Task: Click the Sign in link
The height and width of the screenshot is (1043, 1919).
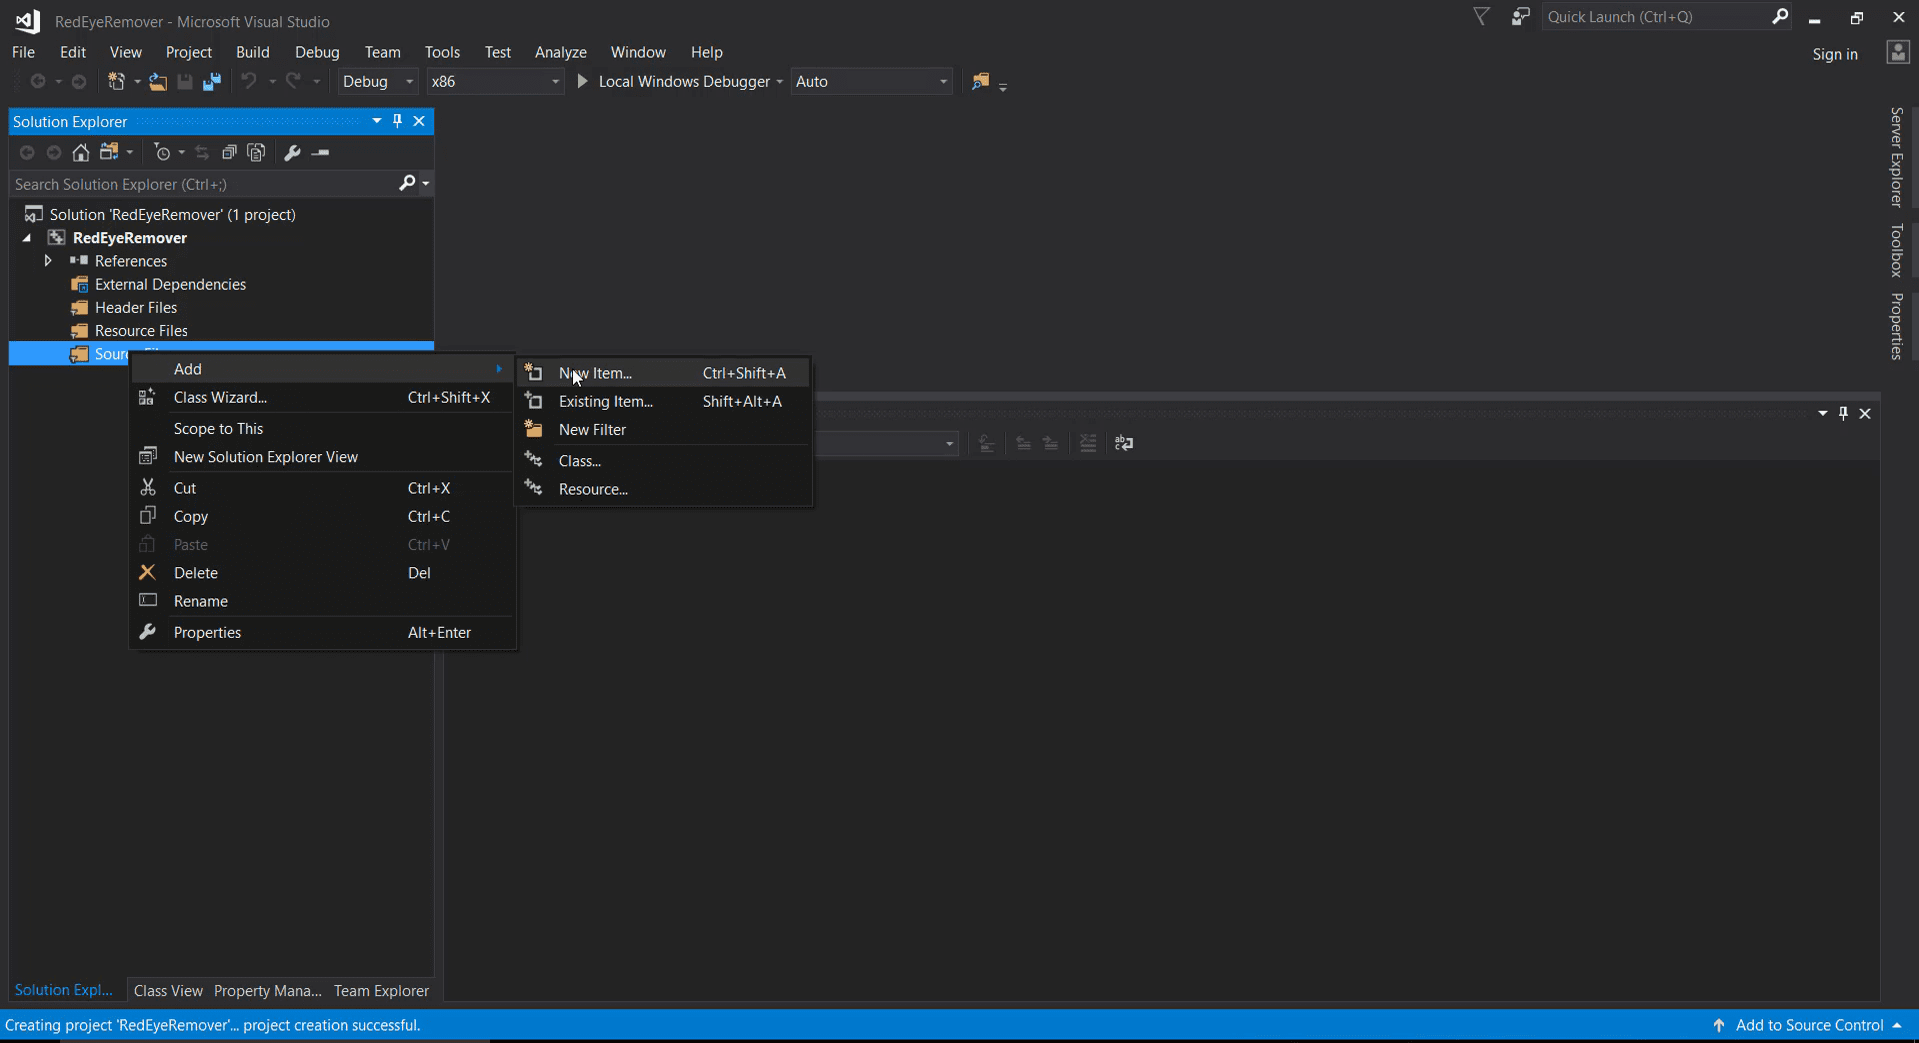Action: (x=1835, y=54)
